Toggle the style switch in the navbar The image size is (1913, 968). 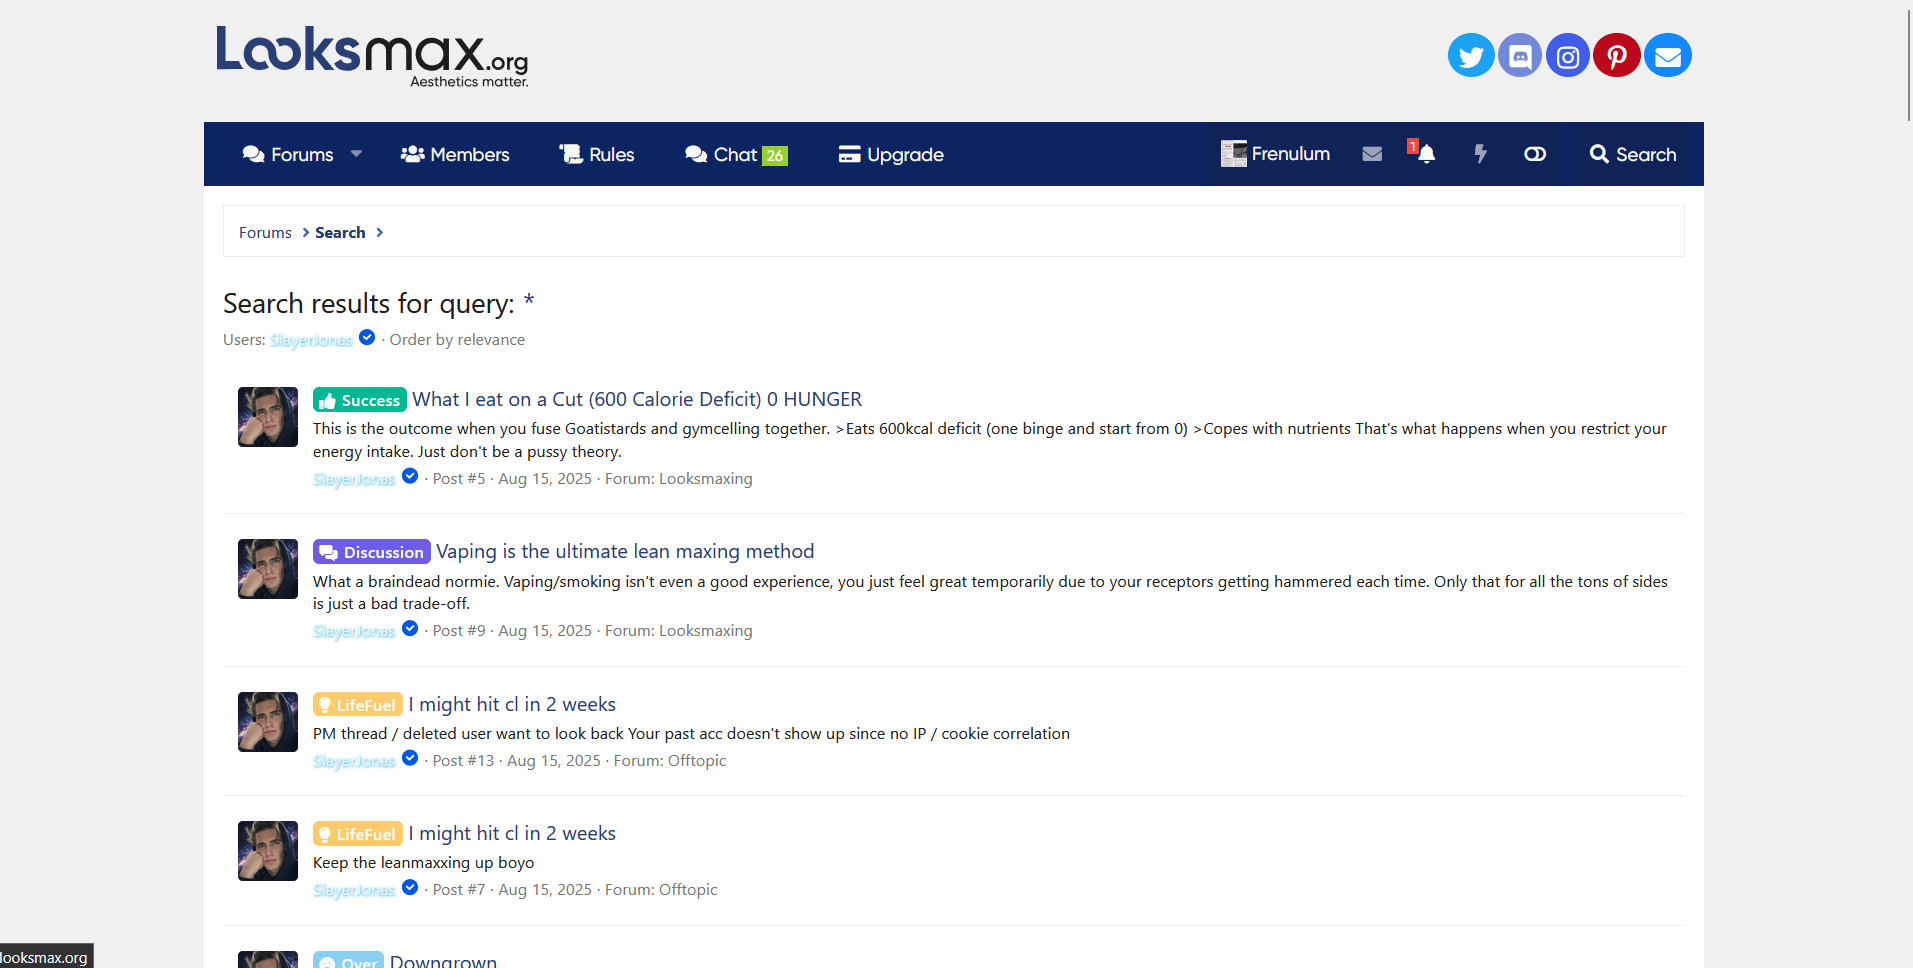(x=1534, y=154)
